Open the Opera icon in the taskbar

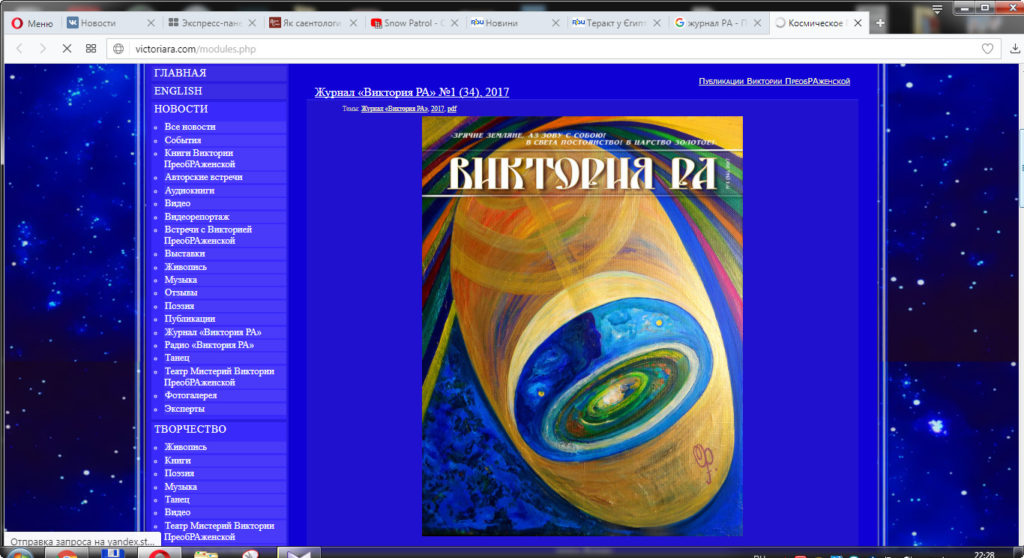point(159,554)
